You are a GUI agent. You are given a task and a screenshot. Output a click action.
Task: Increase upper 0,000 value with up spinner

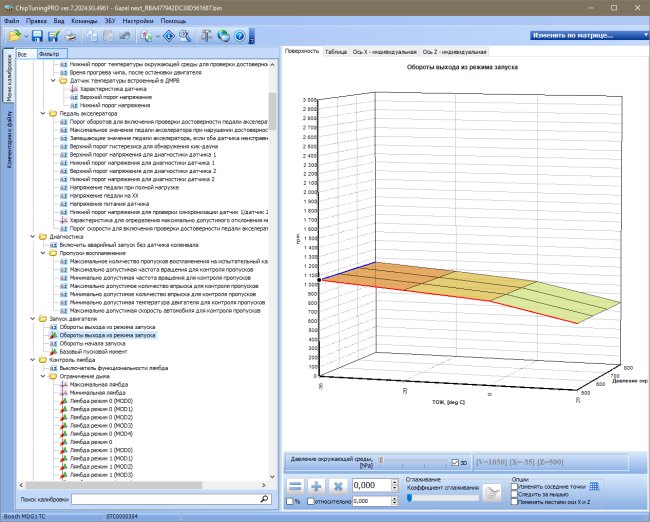coord(395,483)
